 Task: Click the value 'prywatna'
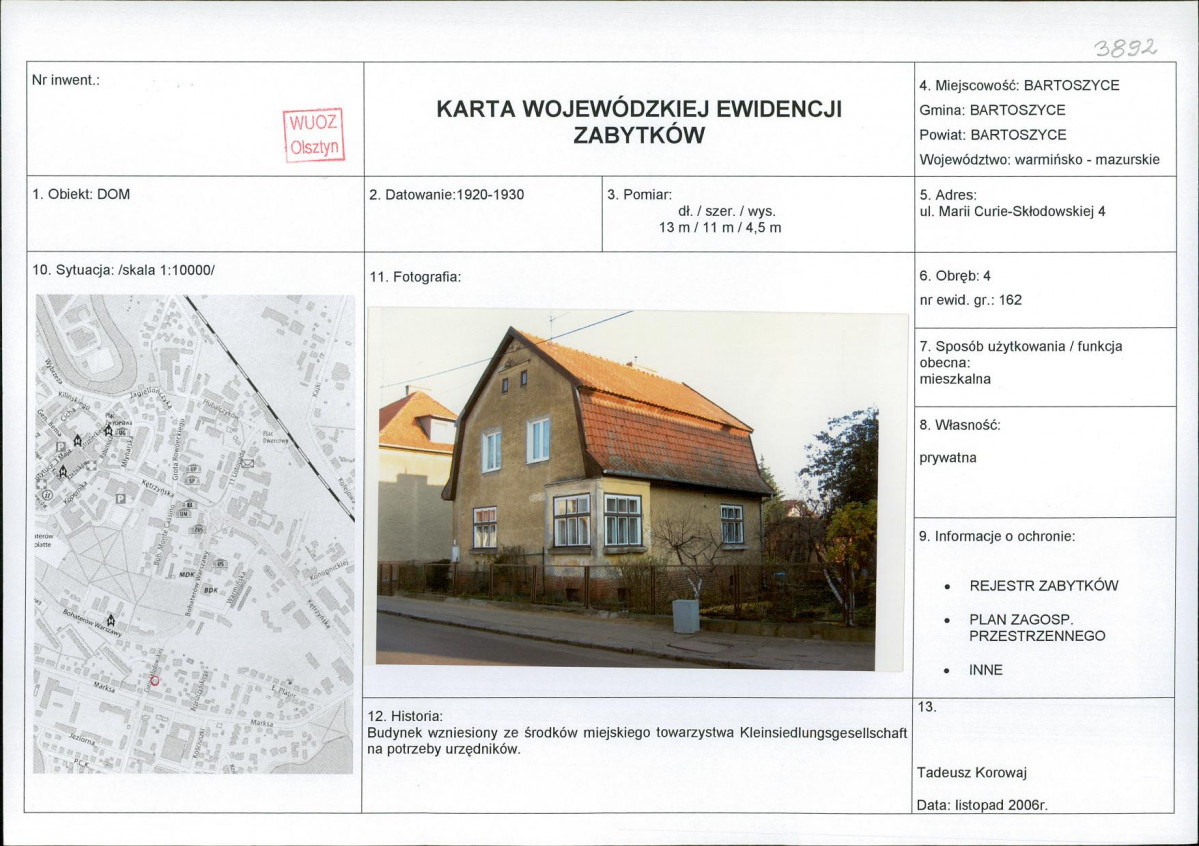948,457
